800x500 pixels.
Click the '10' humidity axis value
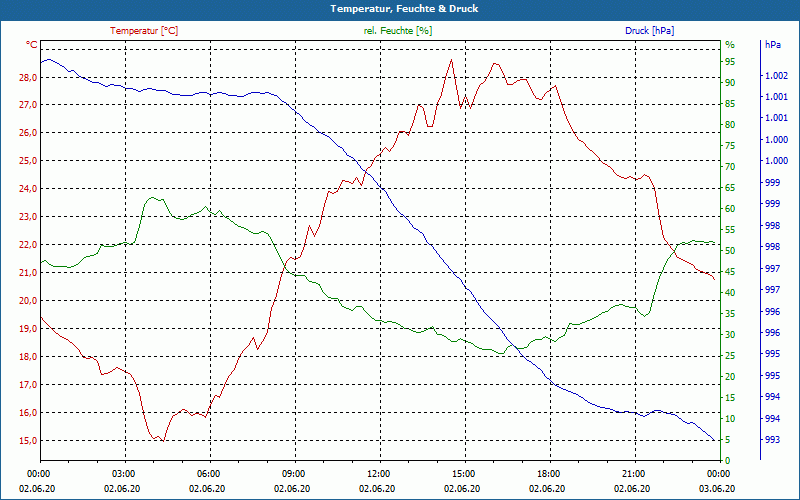click(730, 419)
